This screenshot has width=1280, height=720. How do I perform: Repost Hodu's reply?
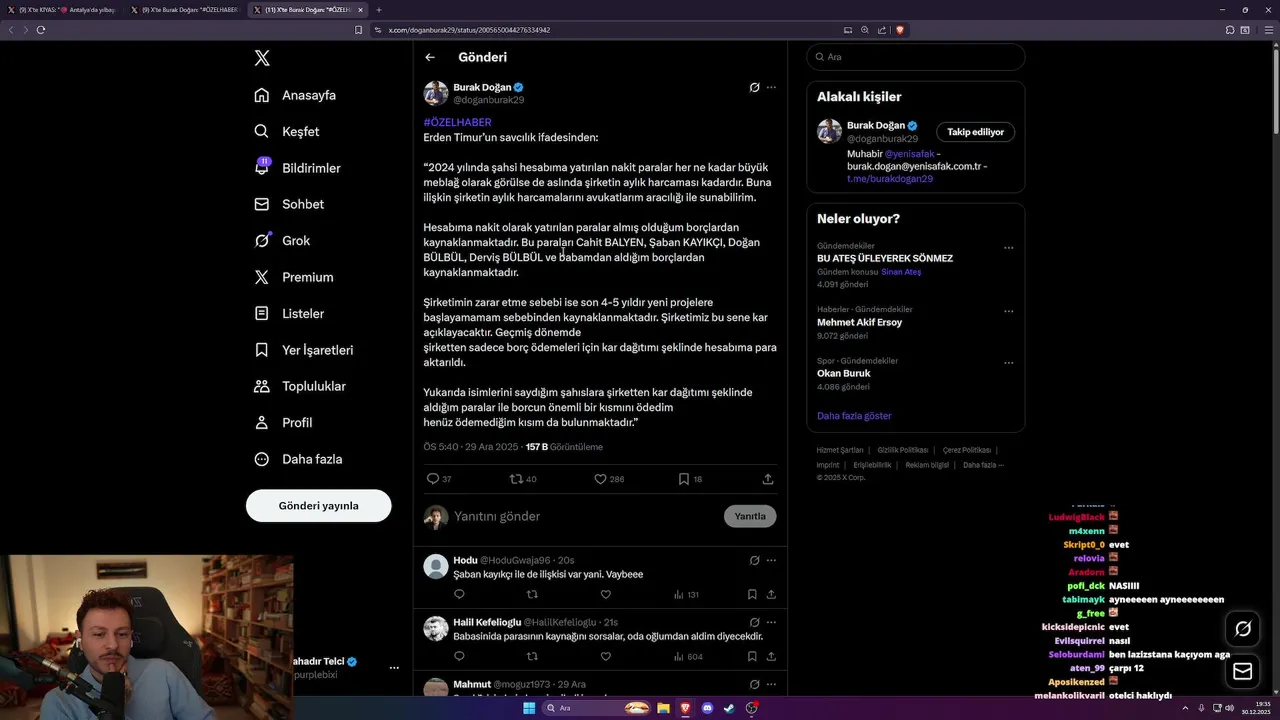[x=532, y=594]
